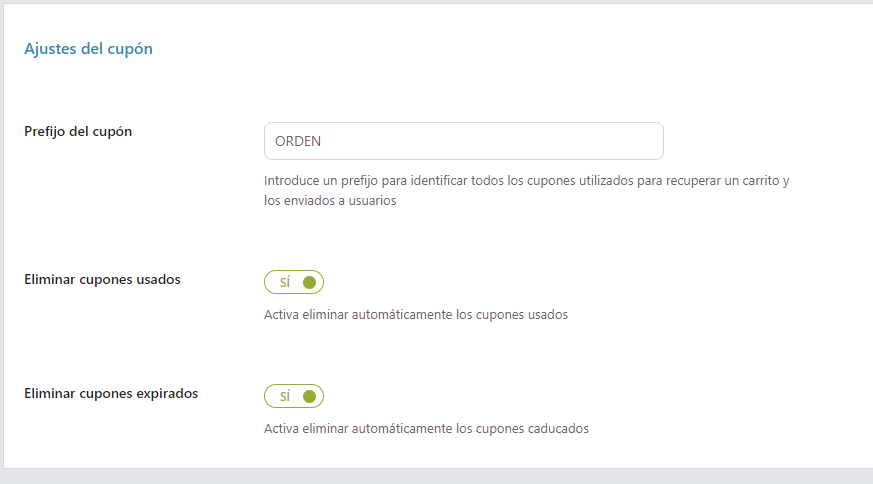Click the Eliminar cupones usados label
The height and width of the screenshot is (484, 873).
pos(102,280)
